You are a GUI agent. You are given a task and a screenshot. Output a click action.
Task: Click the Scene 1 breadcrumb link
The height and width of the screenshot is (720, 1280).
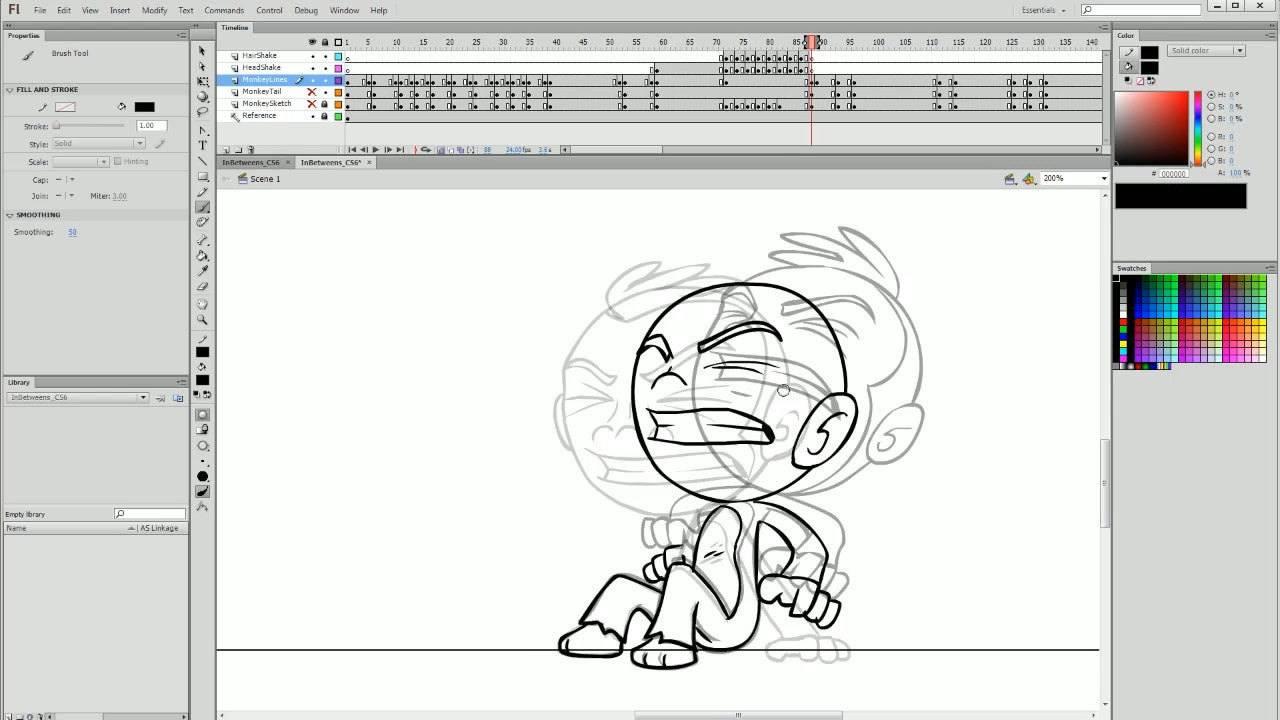[265, 179]
